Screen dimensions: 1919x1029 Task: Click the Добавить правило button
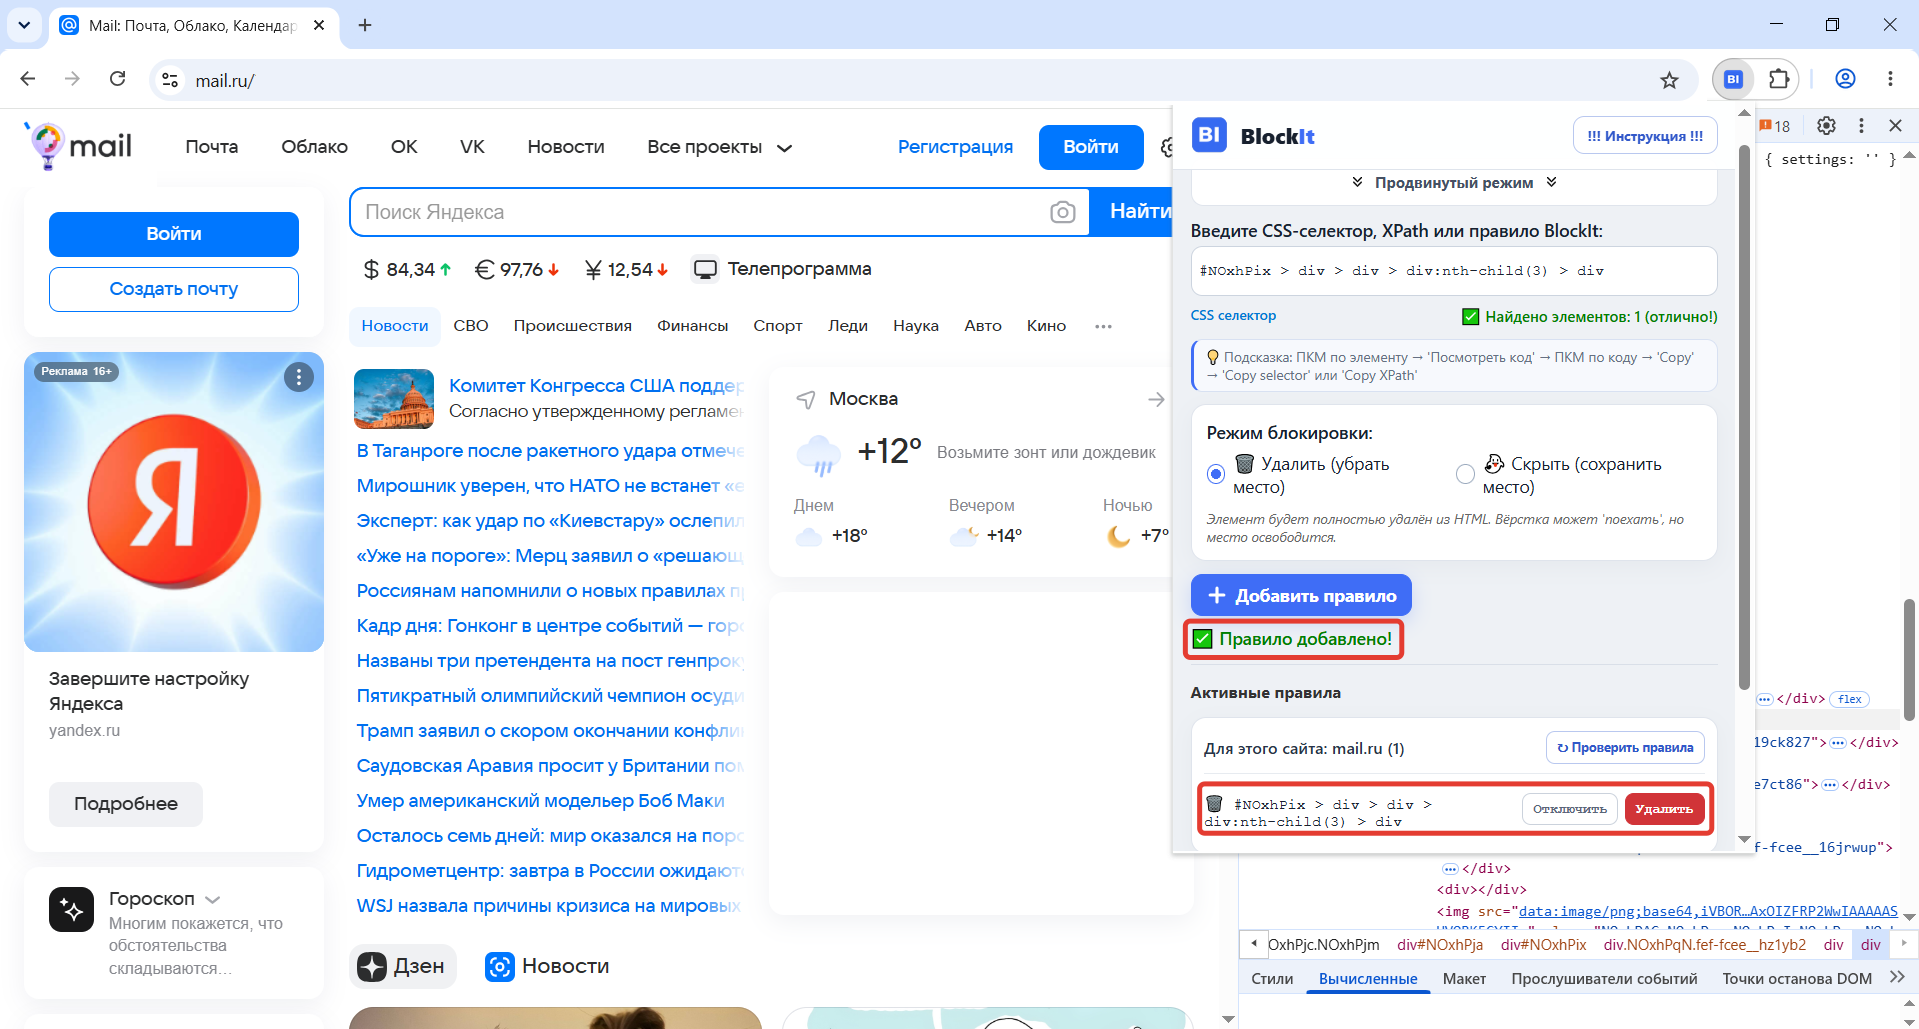pos(1301,595)
